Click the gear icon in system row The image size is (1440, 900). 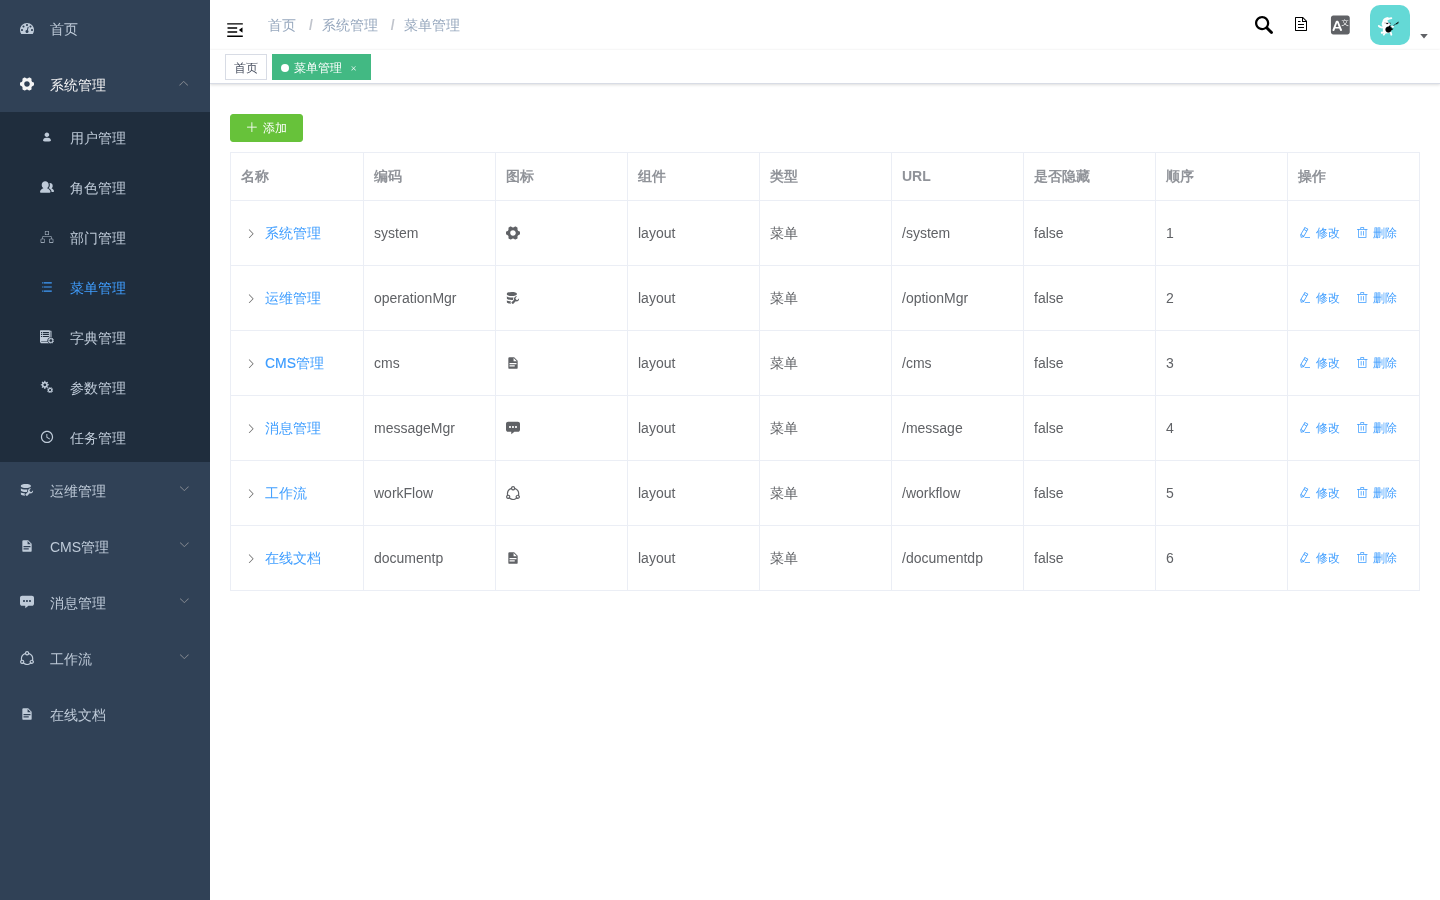tap(513, 233)
